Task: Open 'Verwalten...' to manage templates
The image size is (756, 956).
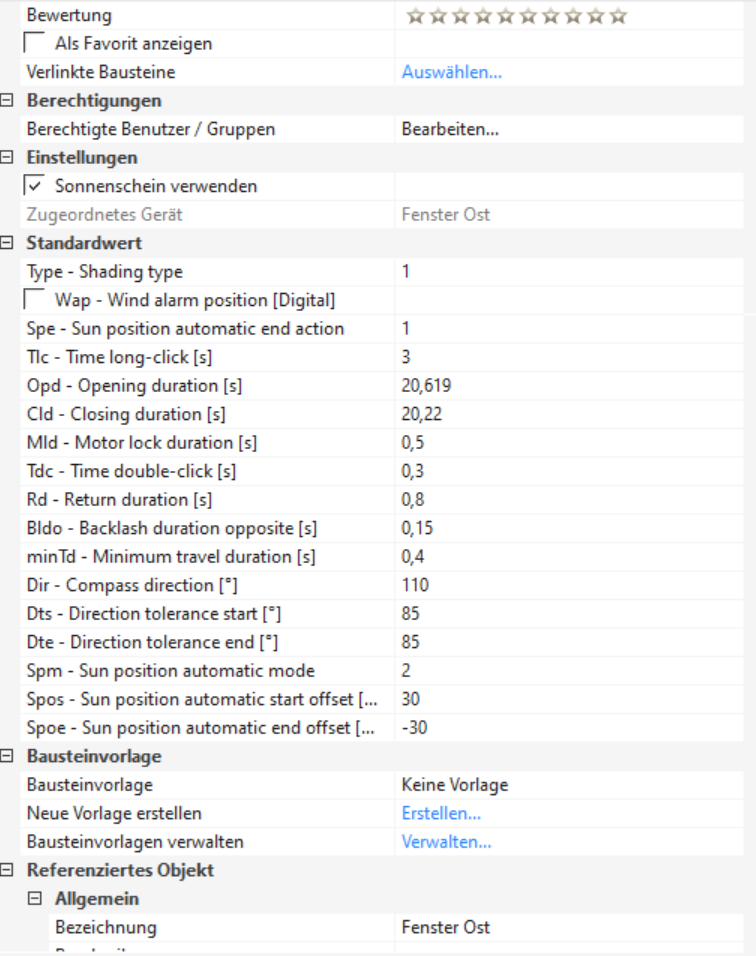Action: tap(446, 842)
